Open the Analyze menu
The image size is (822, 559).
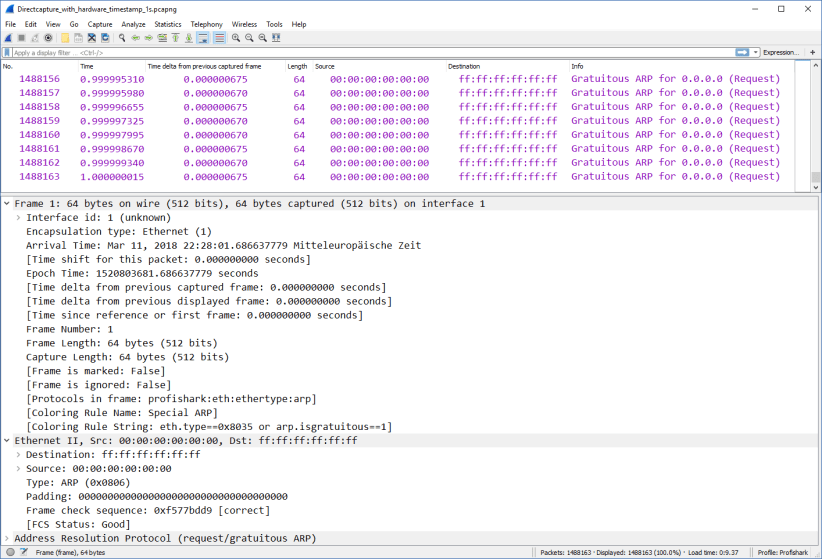point(133,24)
